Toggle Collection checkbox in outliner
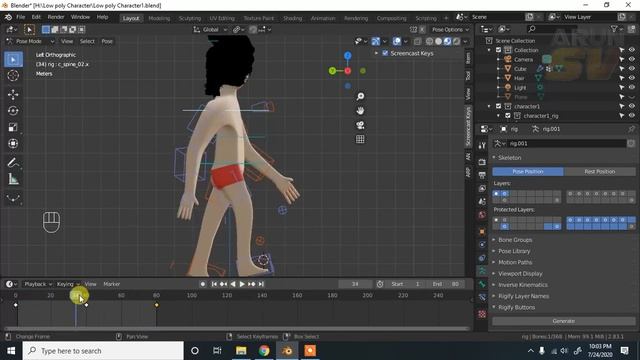This screenshot has width=640, height=360. 498,50
